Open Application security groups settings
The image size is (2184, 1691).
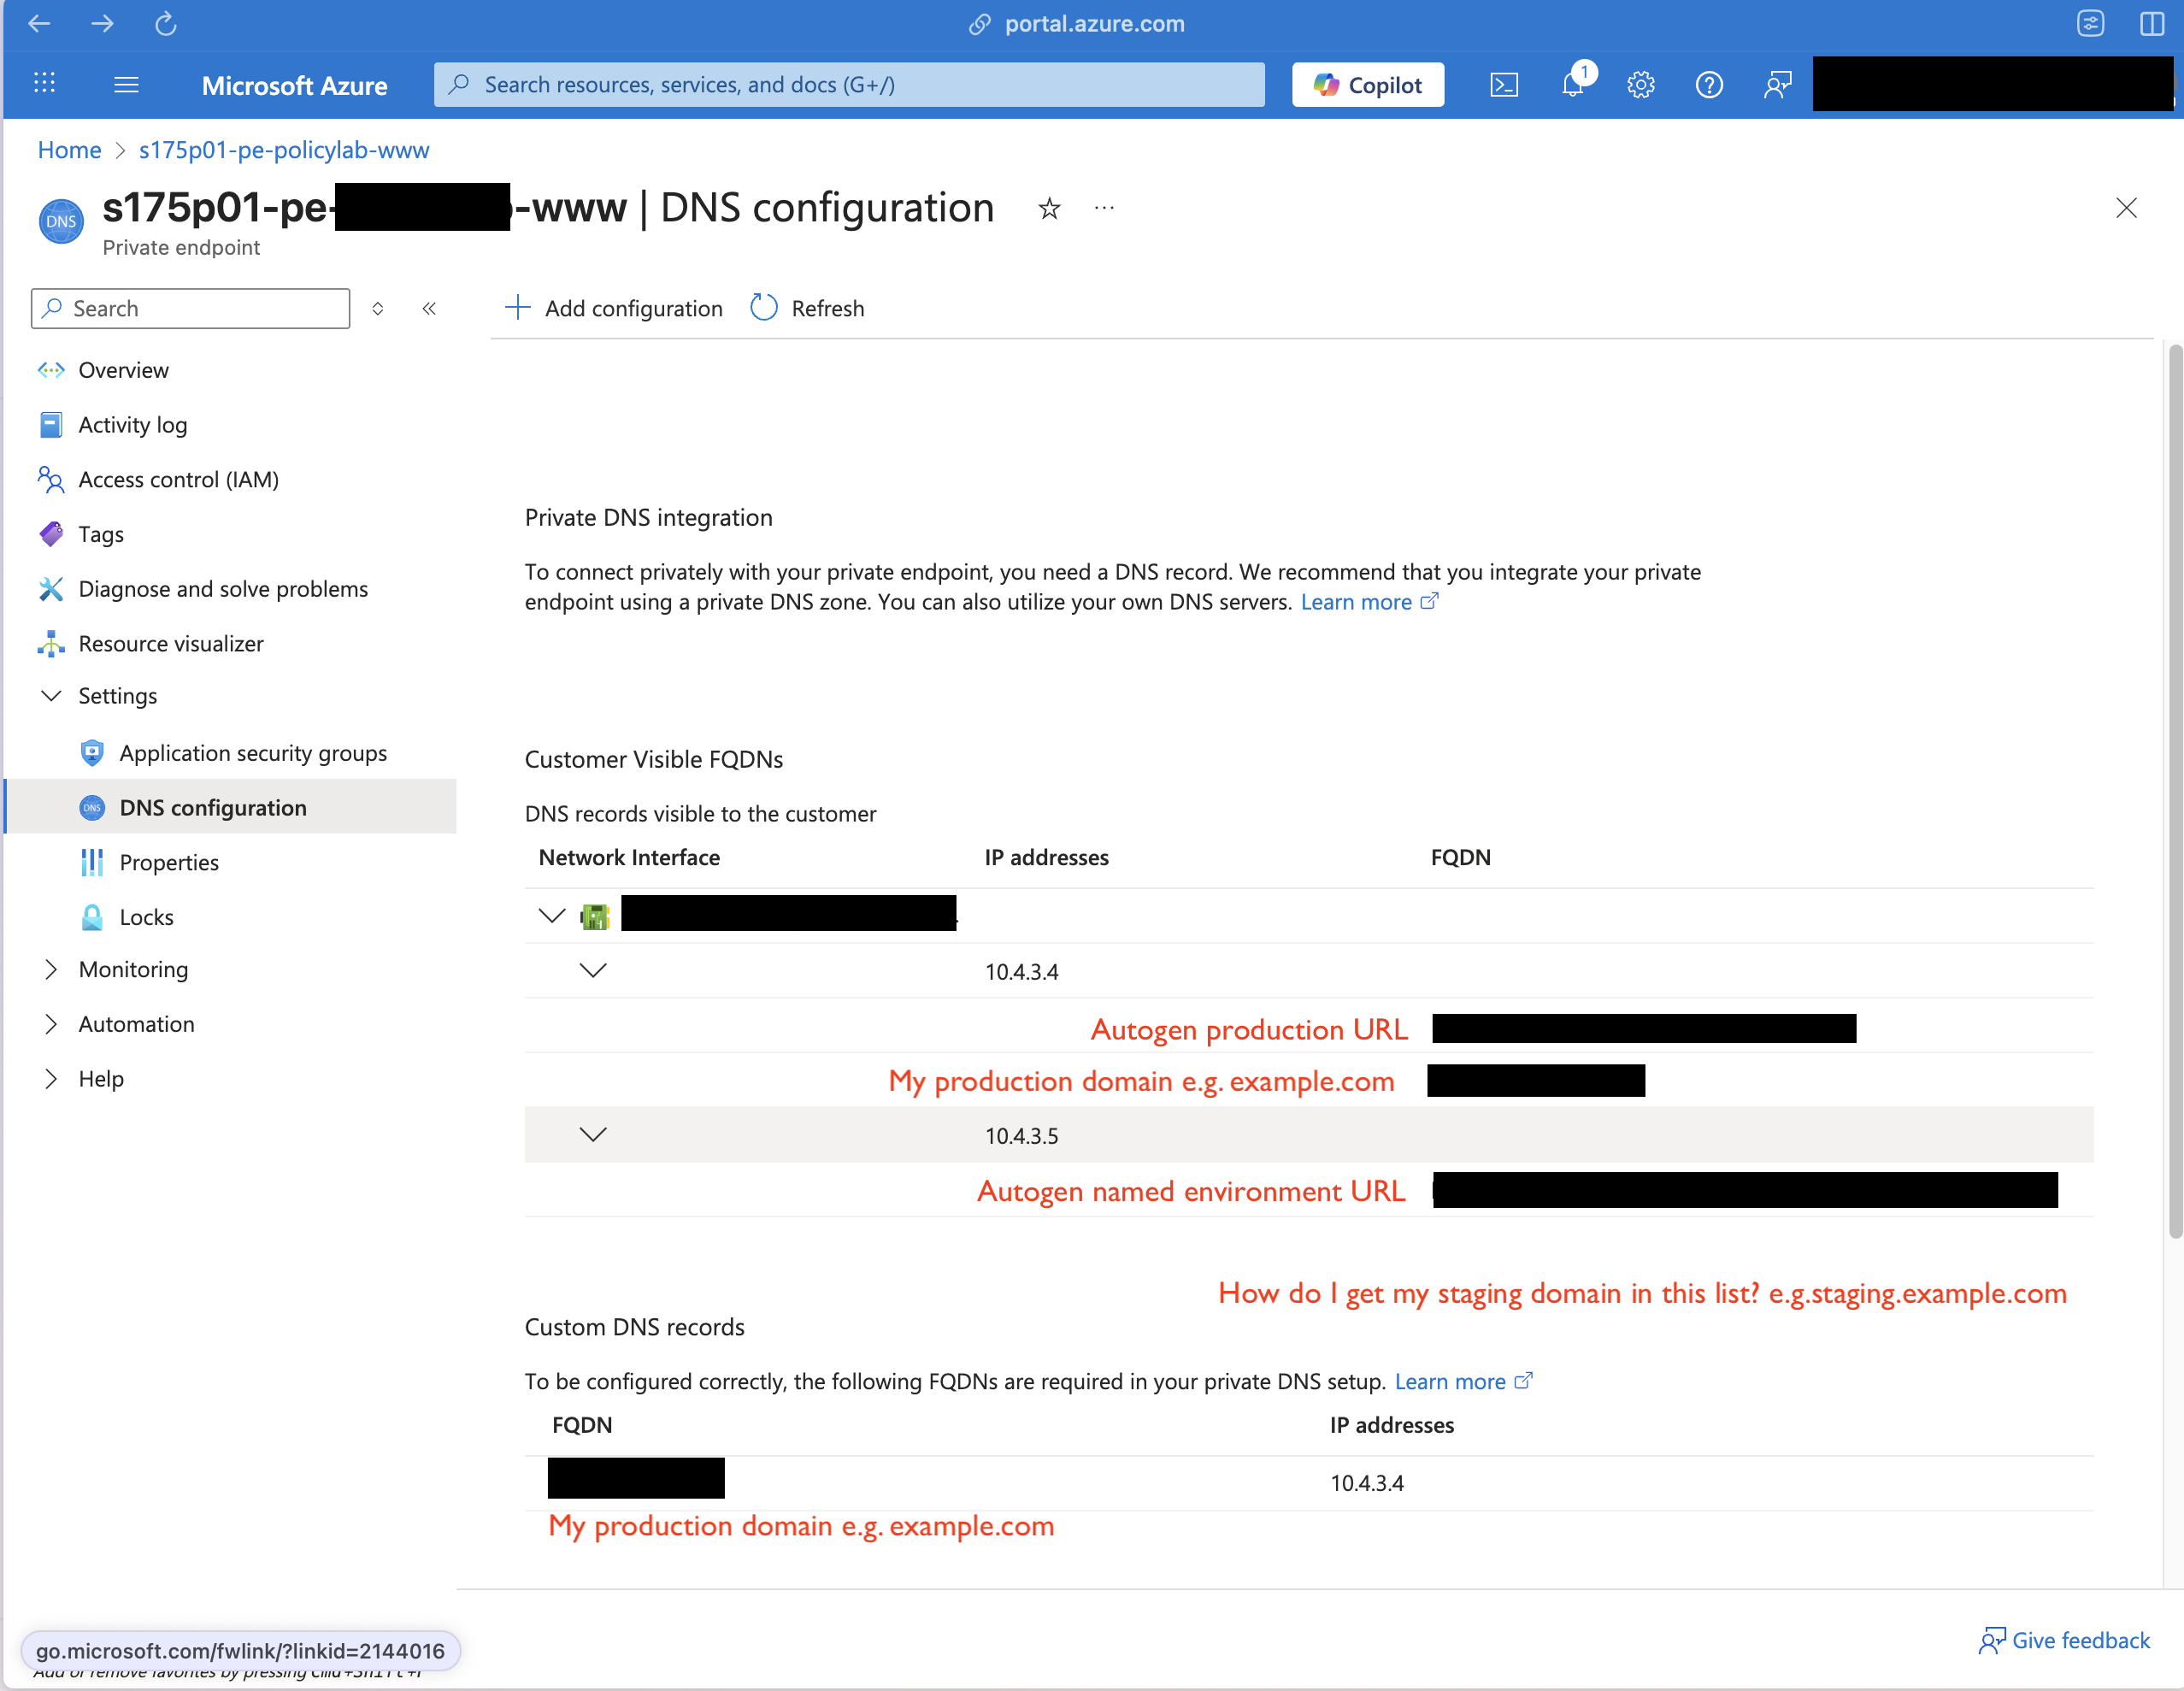tap(253, 753)
